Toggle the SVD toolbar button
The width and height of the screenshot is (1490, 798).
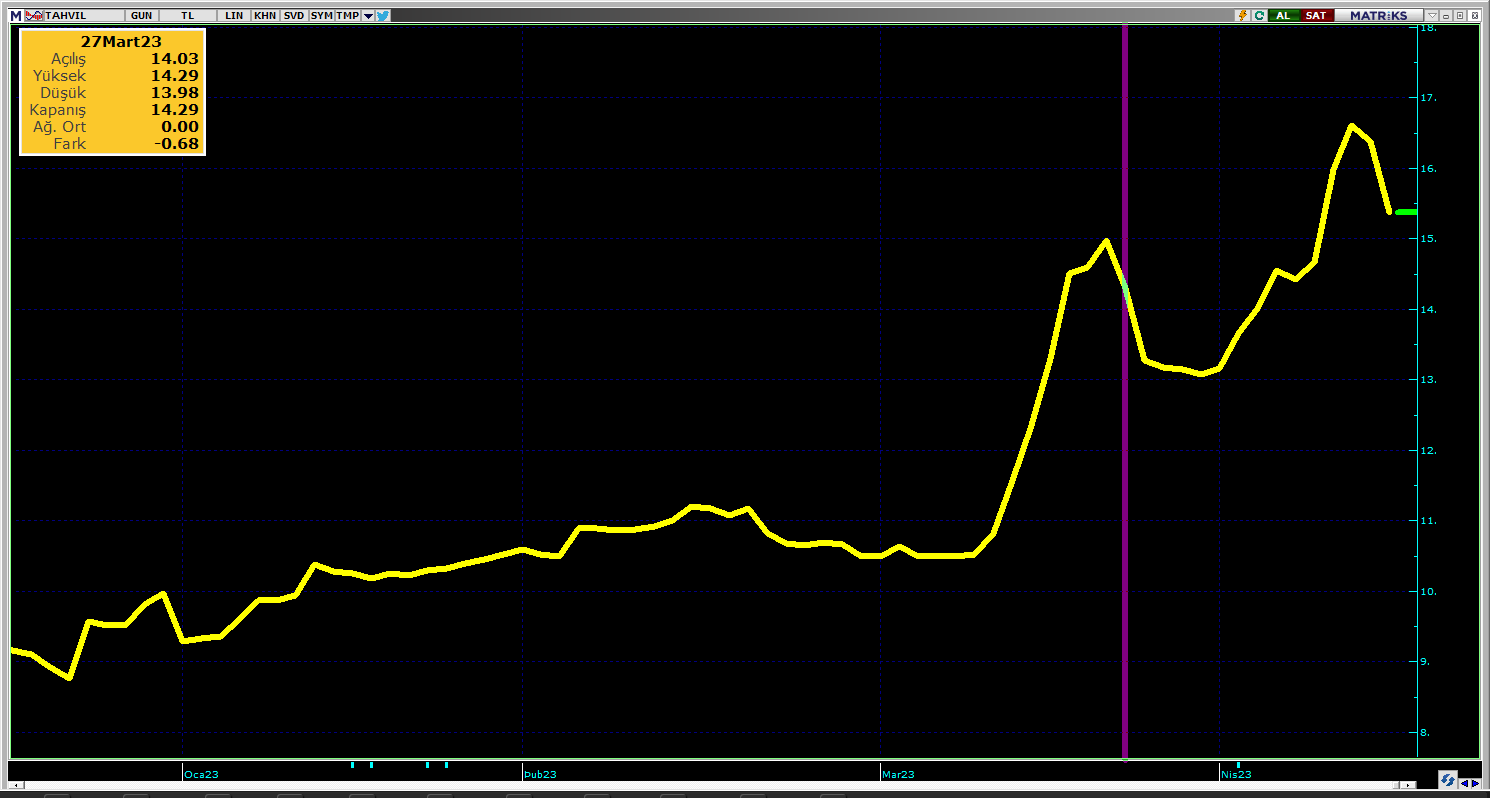pos(294,16)
